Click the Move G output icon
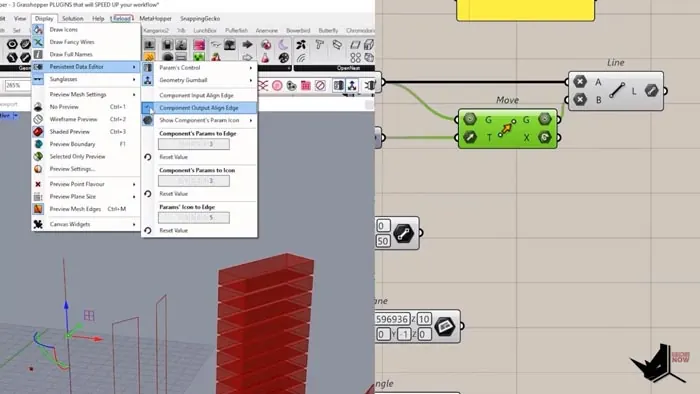Image resolution: width=700 pixels, height=394 pixels. (544, 119)
